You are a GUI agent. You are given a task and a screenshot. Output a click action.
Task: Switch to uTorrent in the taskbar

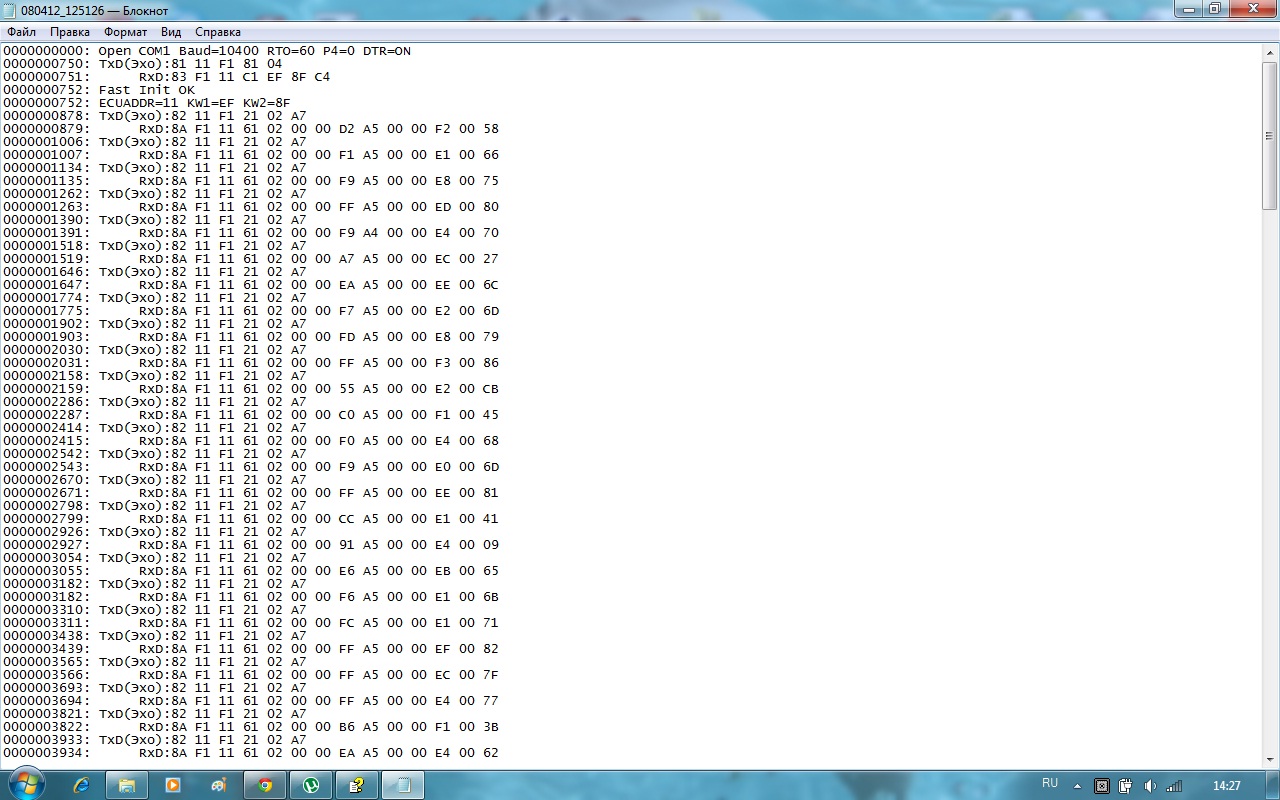[x=311, y=785]
